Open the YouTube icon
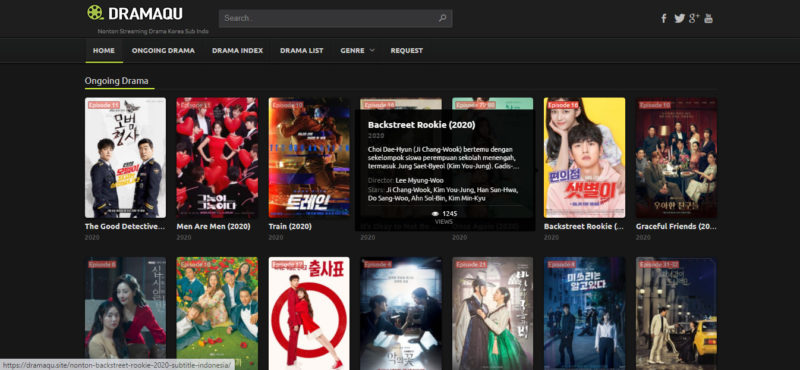This screenshot has width=800, height=370. [708, 18]
